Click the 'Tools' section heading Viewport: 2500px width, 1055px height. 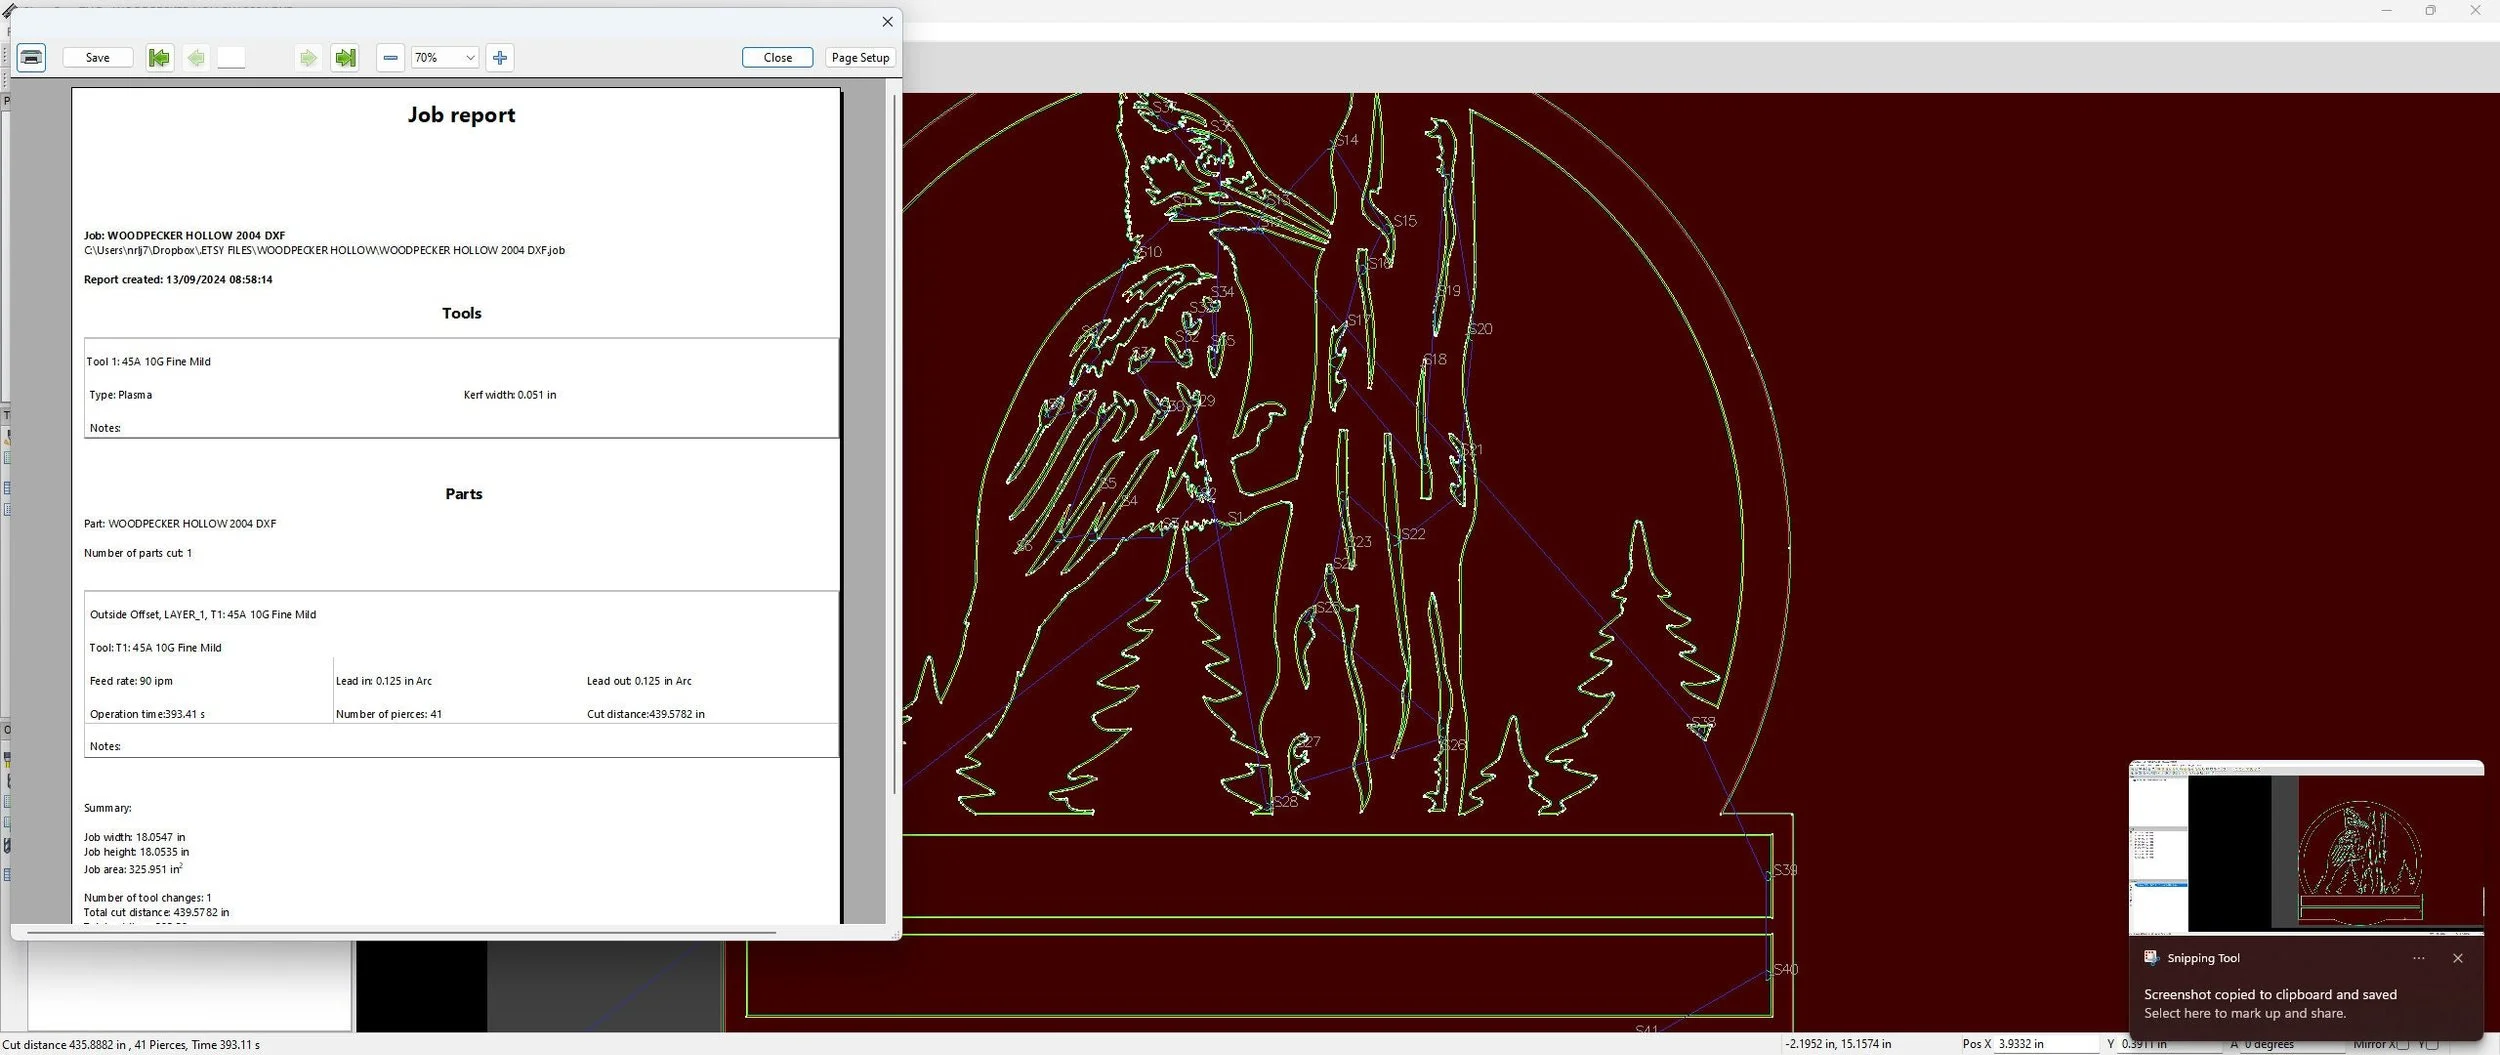coord(461,313)
